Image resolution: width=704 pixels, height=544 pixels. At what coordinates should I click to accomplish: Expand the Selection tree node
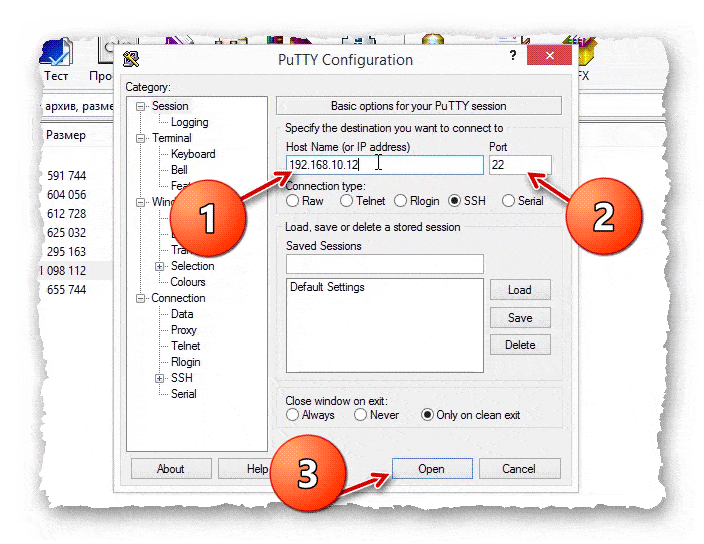coord(159,267)
